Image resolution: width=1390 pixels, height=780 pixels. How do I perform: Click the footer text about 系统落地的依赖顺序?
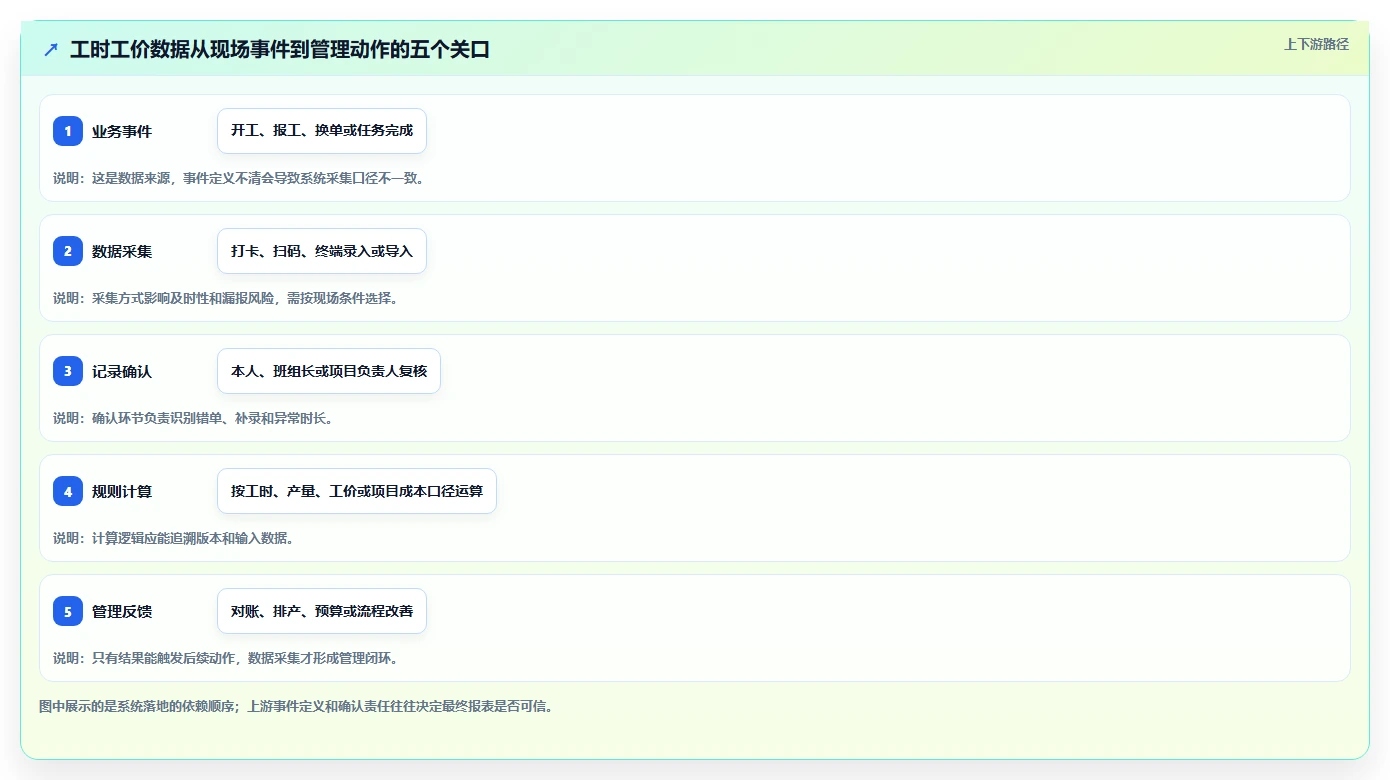click(x=296, y=706)
